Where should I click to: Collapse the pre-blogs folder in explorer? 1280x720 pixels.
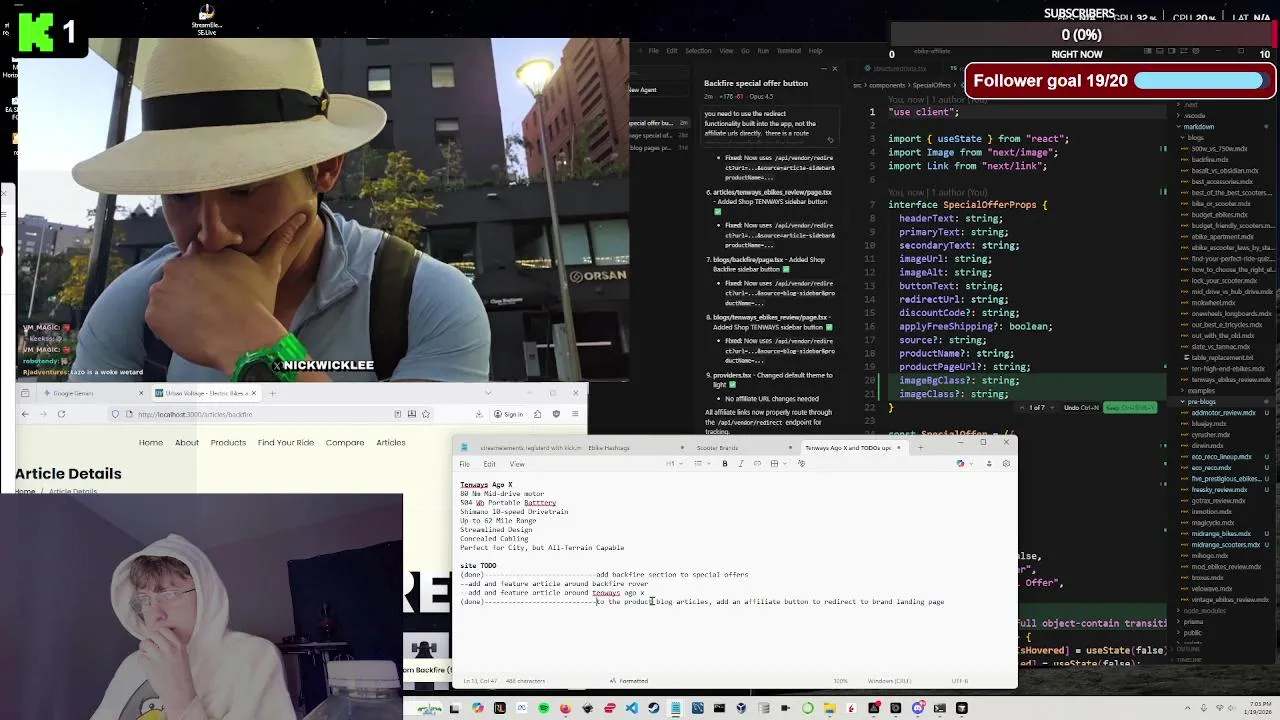pyautogui.click(x=1201, y=401)
